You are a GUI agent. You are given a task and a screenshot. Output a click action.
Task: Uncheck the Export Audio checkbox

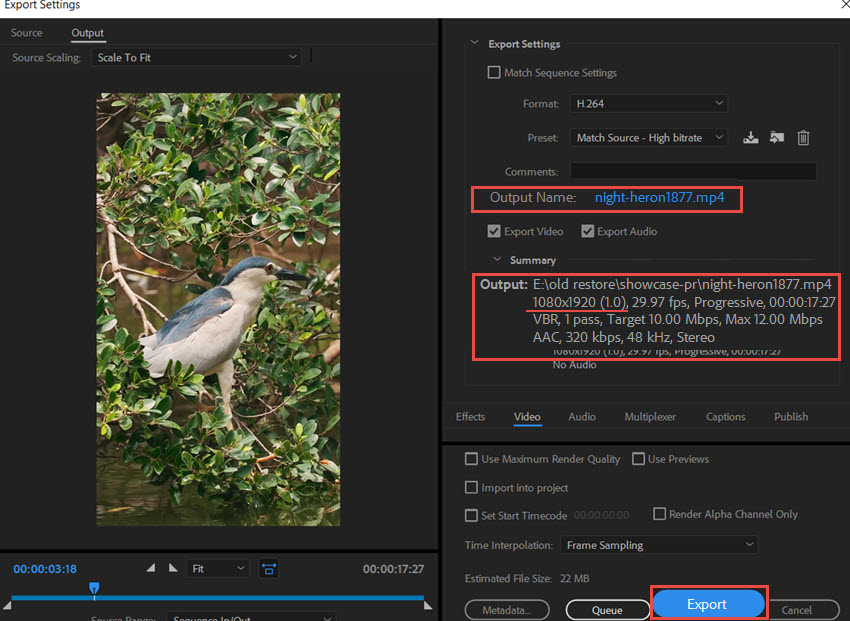pyautogui.click(x=588, y=231)
